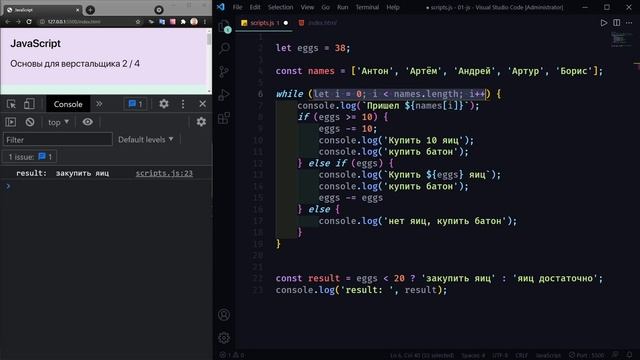Open the Help menu in VS Code
This screenshot has width=640, height=360.
[393, 7]
